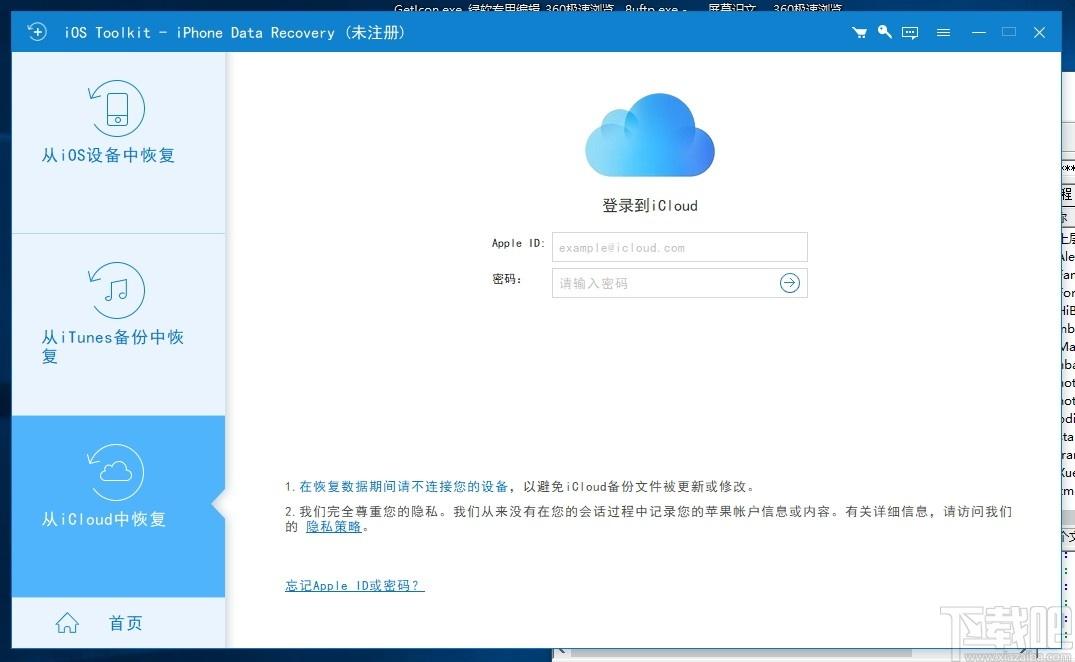Click the large iCloud cloud logo

pos(650,136)
